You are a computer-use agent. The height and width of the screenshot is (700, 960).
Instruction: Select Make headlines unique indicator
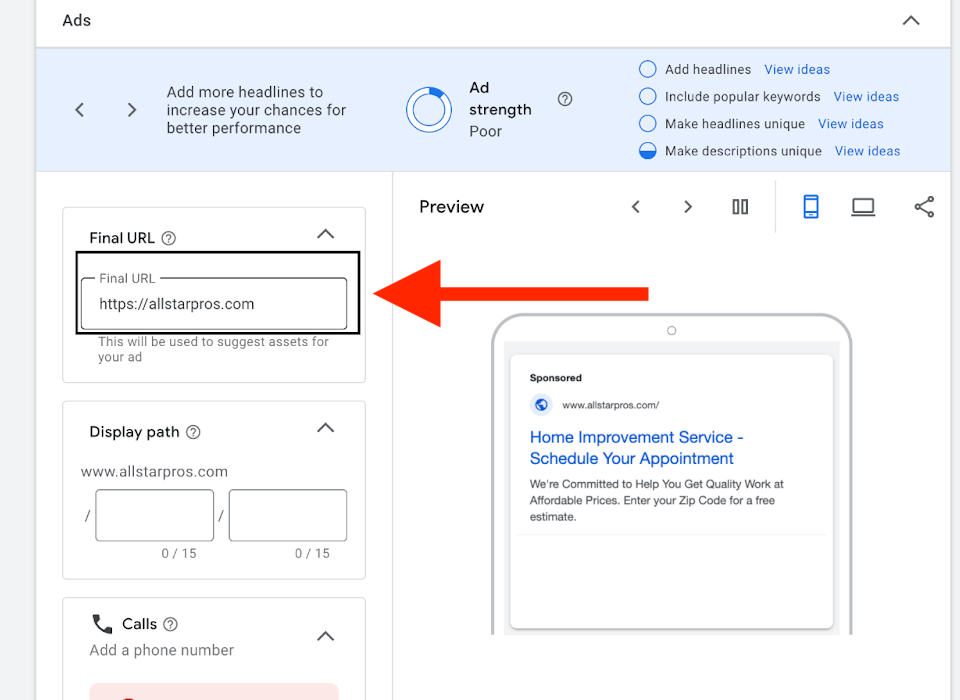[x=647, y=124]
